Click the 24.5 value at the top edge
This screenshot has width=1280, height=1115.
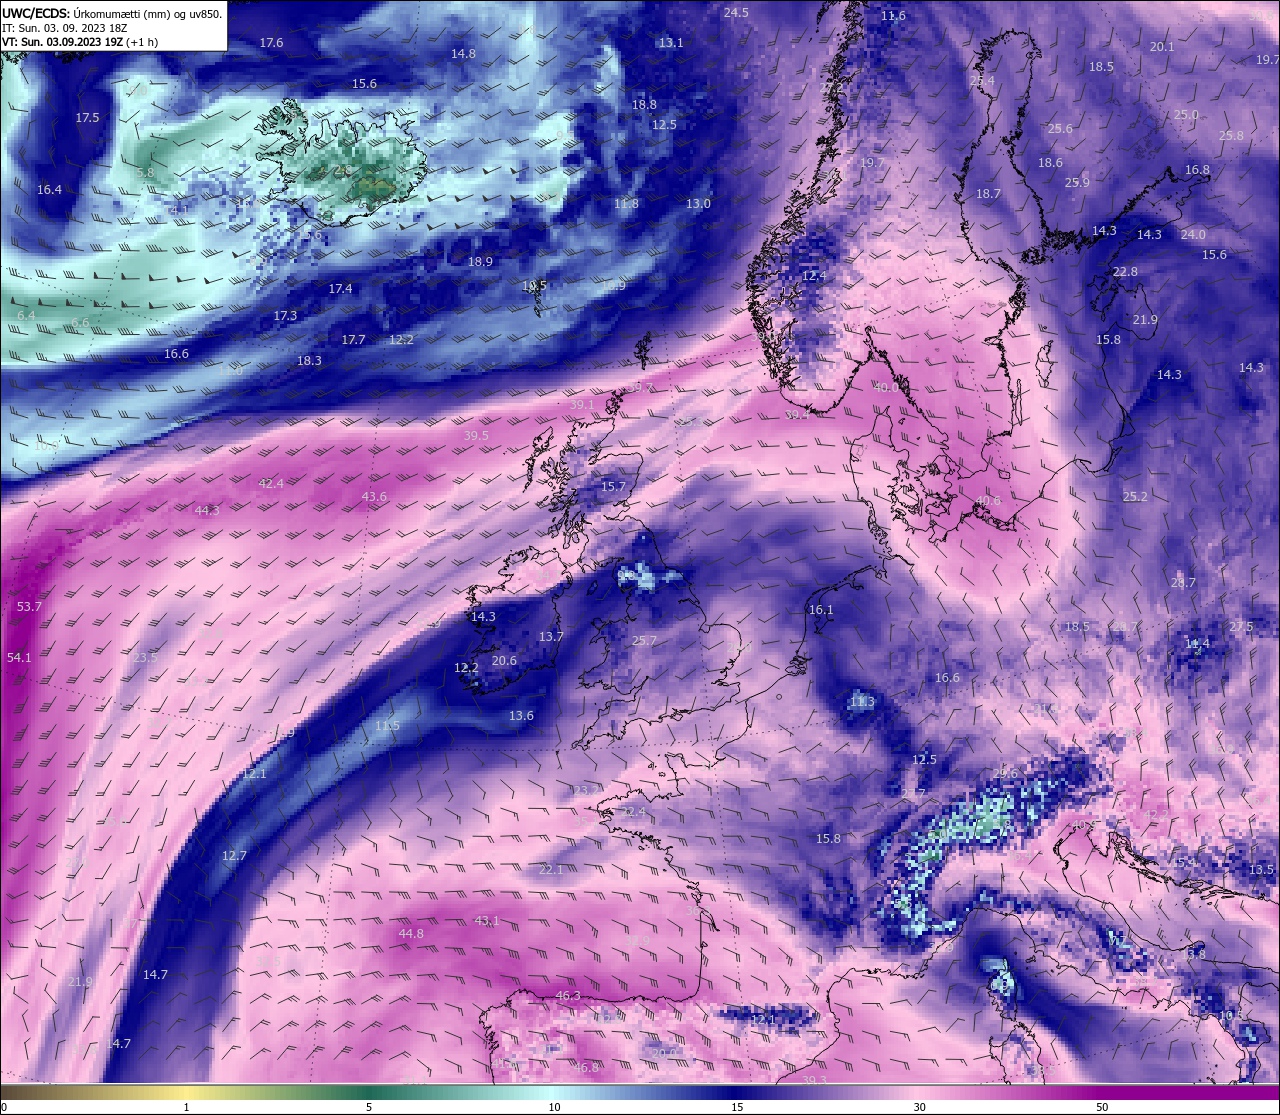point(736,13)
